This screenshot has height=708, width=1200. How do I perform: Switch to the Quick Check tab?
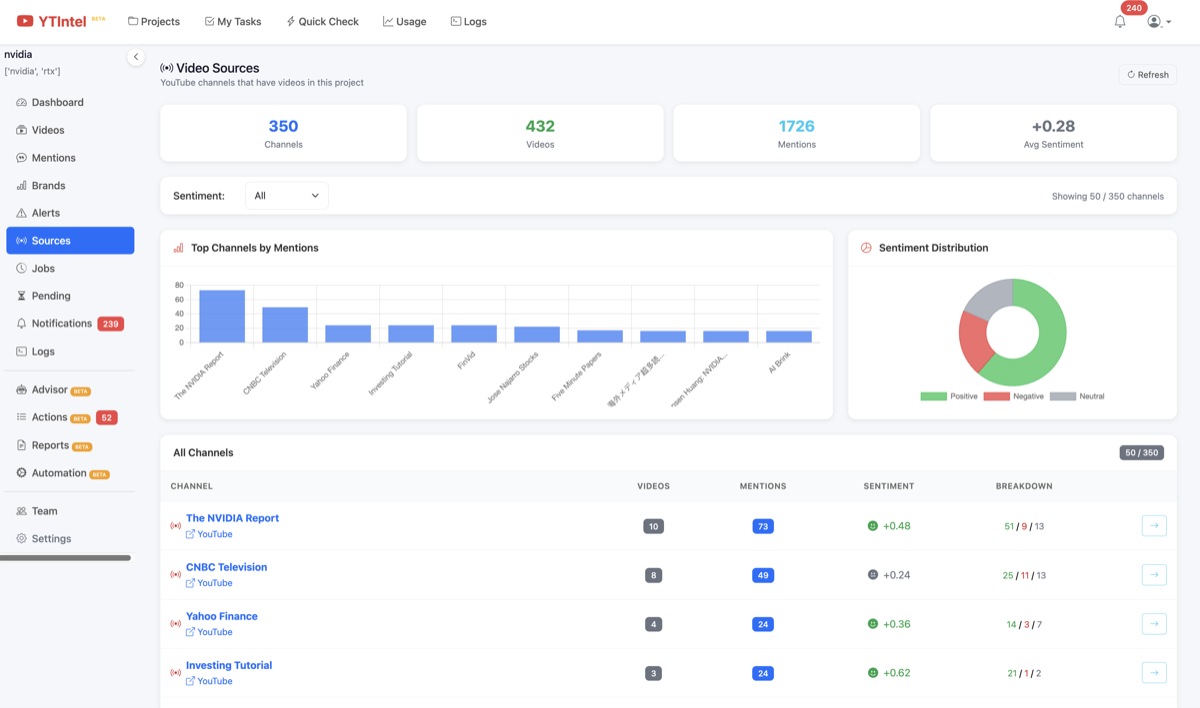click(322, 22)
